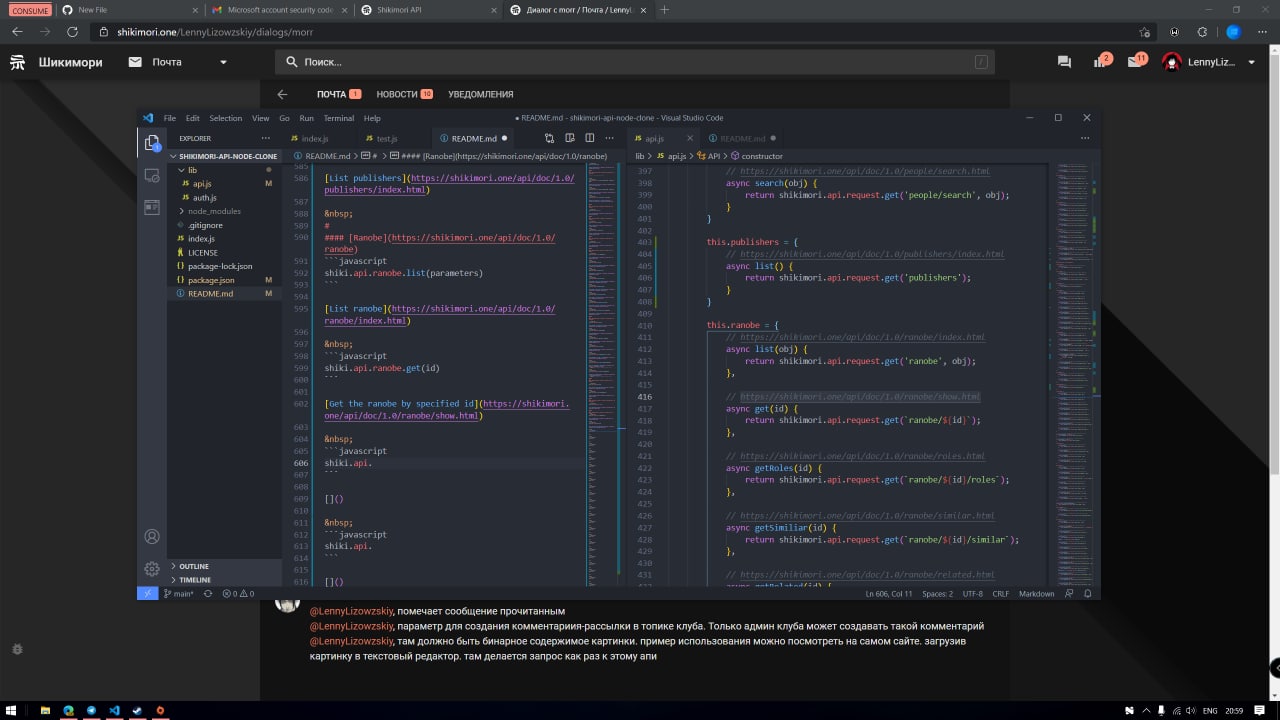Expand the TIMELINE section
The image size is (1280, 720).
(224, 580)
